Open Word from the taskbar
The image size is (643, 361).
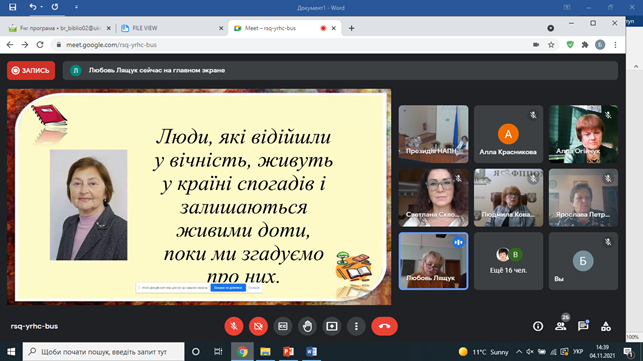tap(311, 352)
